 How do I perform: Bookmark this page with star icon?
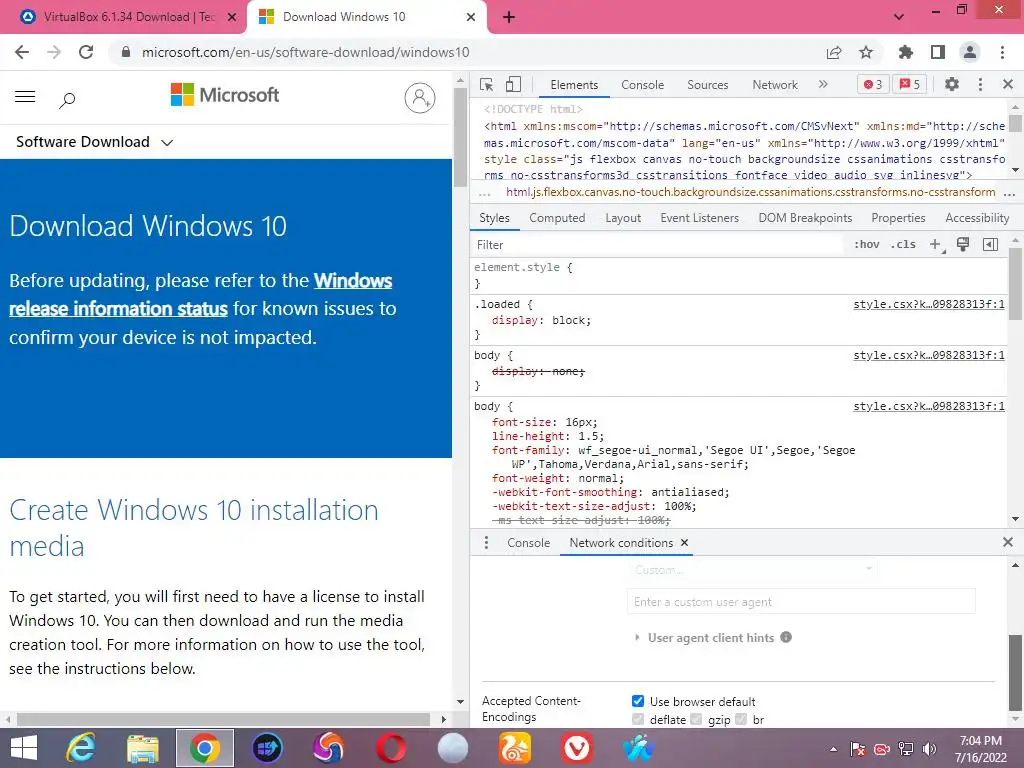(x=865, y=52)
